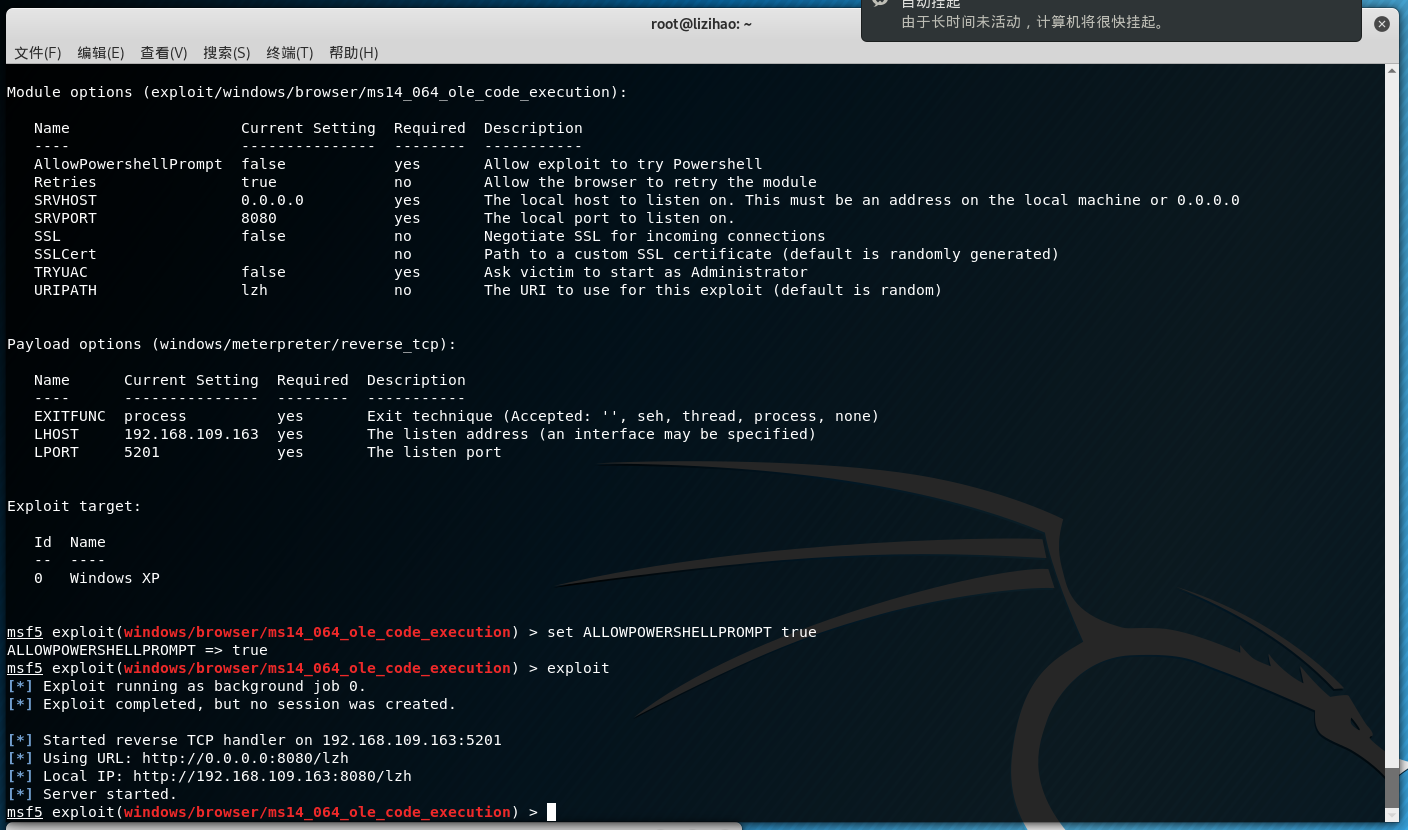Click the AllowPowershellPrompt option name
1408x830 pixels.
tap(128, 164)
